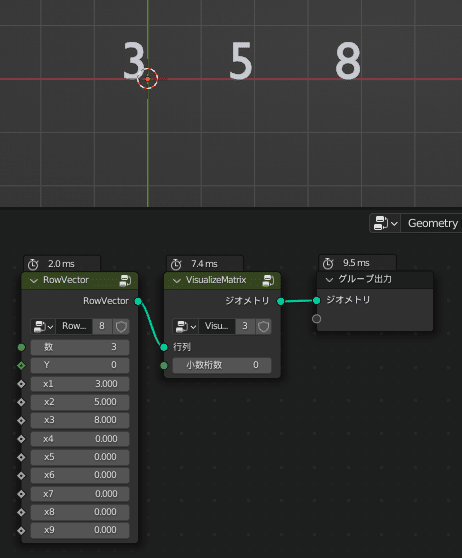462x558 pixels.
Task: Open the Geometry node tree browse dropdown
Action: tap(385, 223)
